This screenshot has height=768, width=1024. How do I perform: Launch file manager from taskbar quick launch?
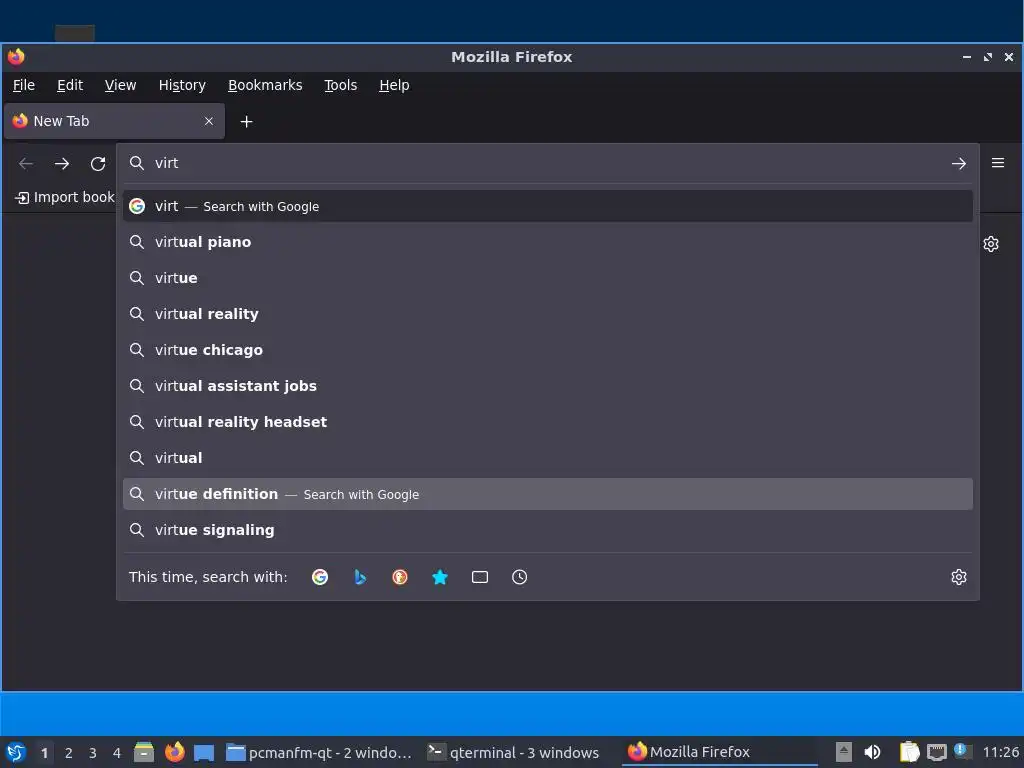pos(144,752)
